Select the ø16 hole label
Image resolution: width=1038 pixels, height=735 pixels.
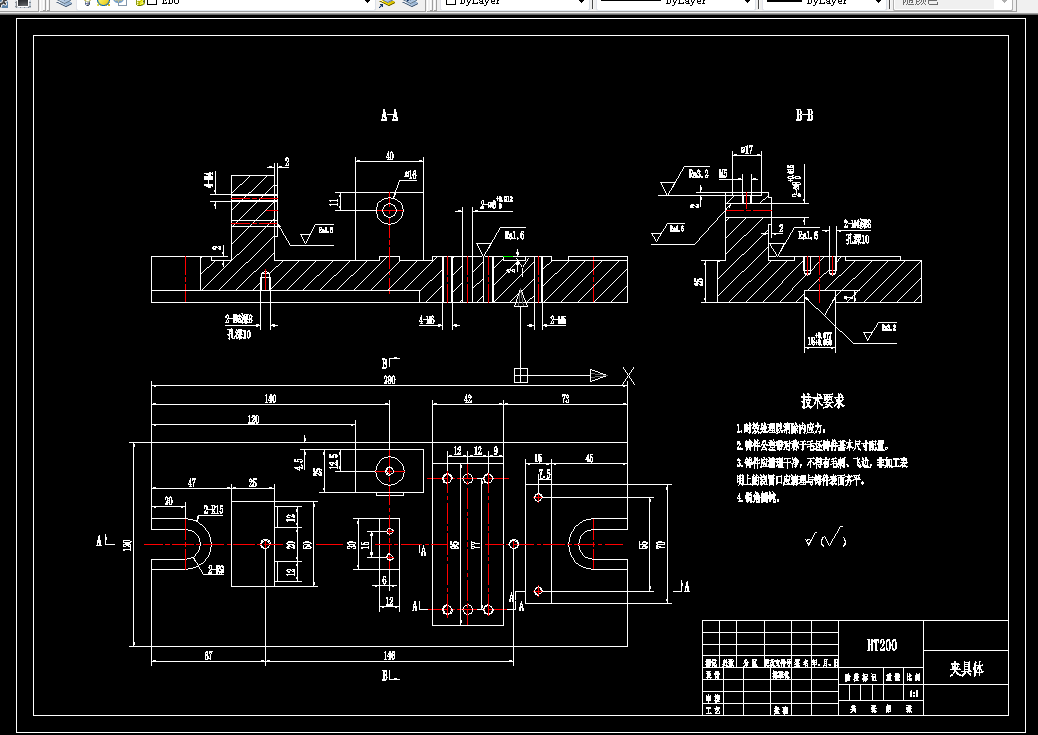click(x=410, y=175)
